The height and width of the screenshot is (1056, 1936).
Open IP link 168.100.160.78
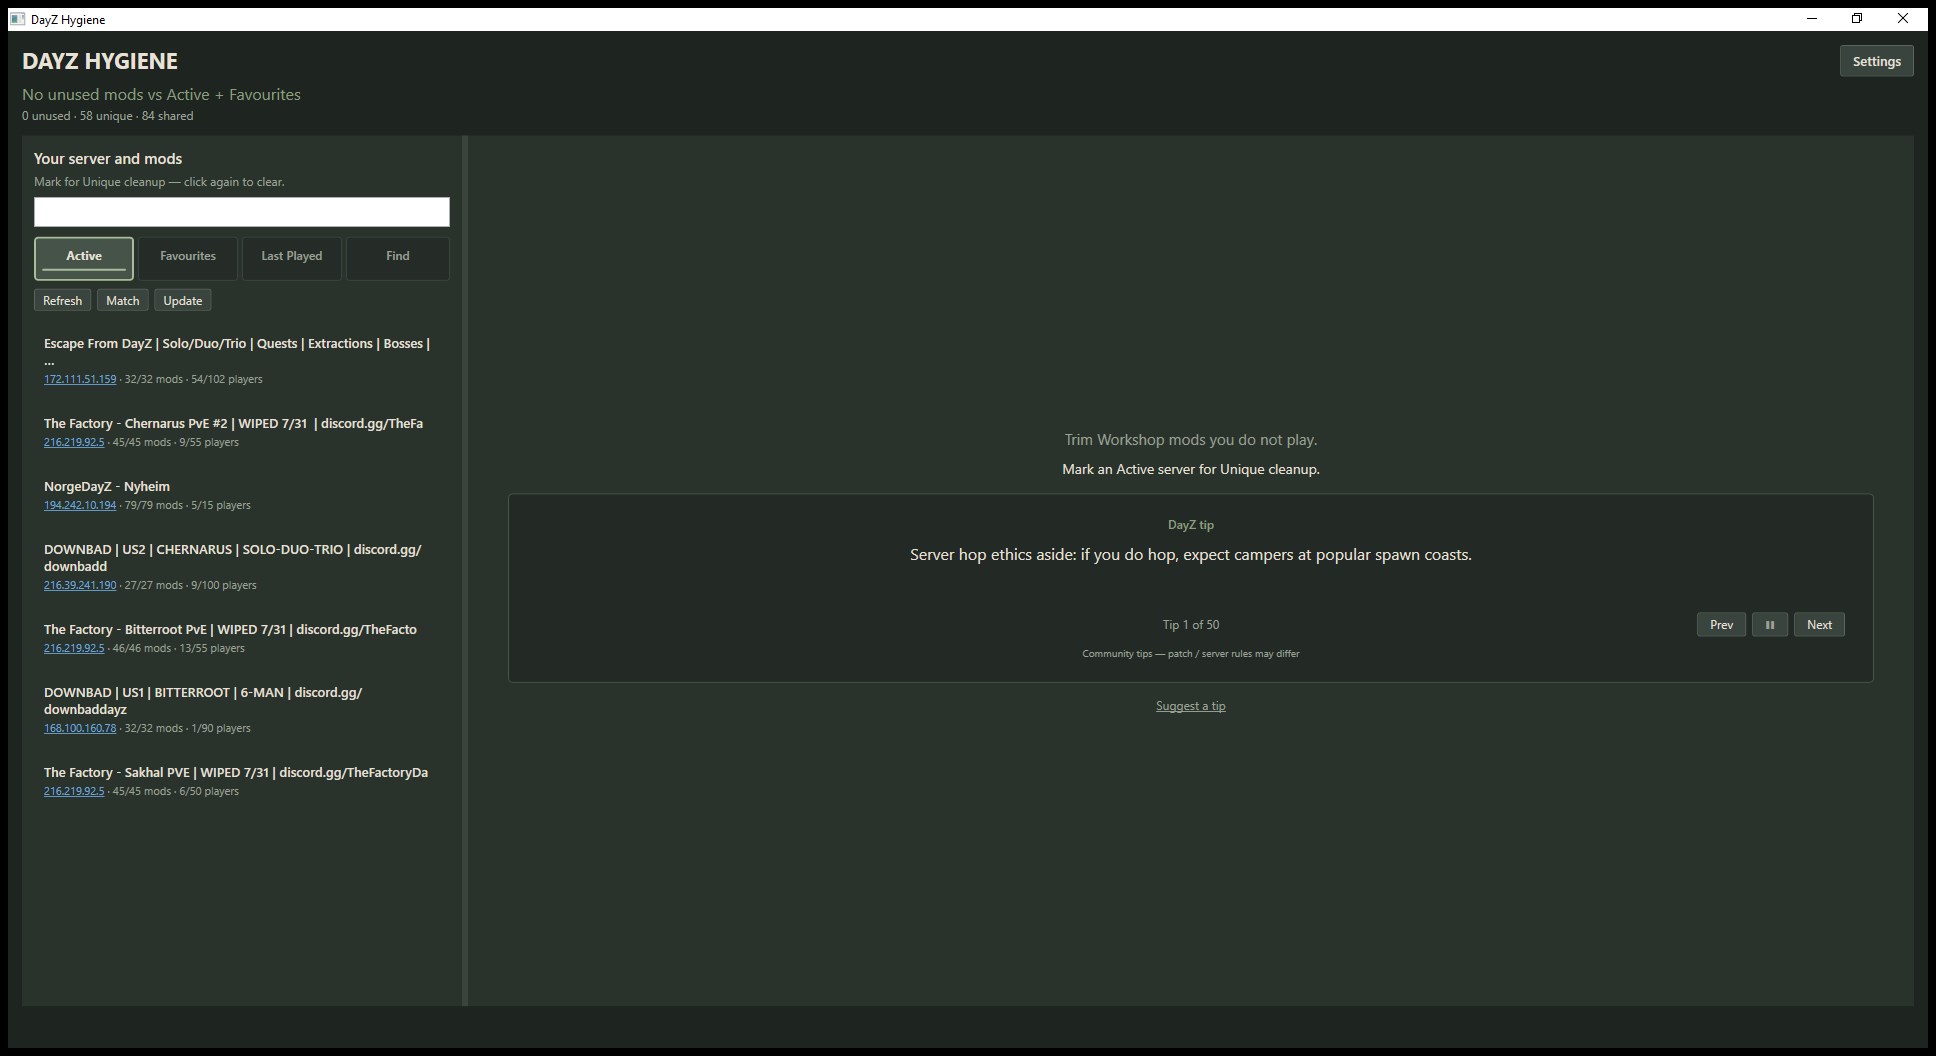[80, 728]
